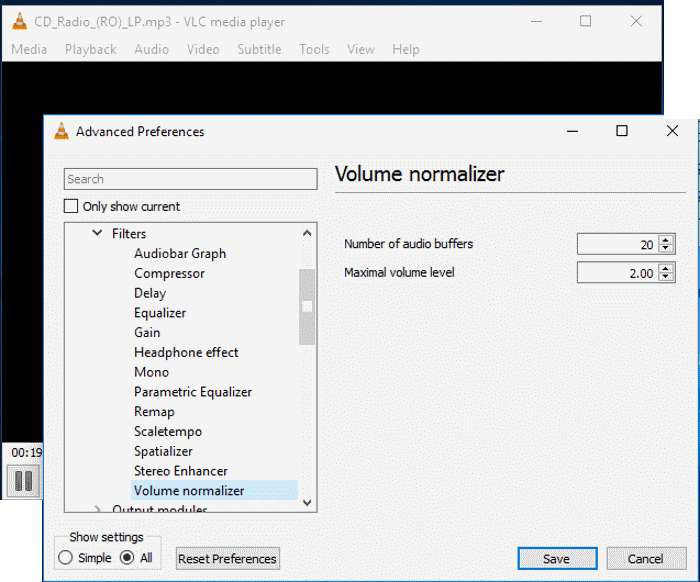700x582 pixels.
Task: Select Delay filter
Action: click(150, 293)
